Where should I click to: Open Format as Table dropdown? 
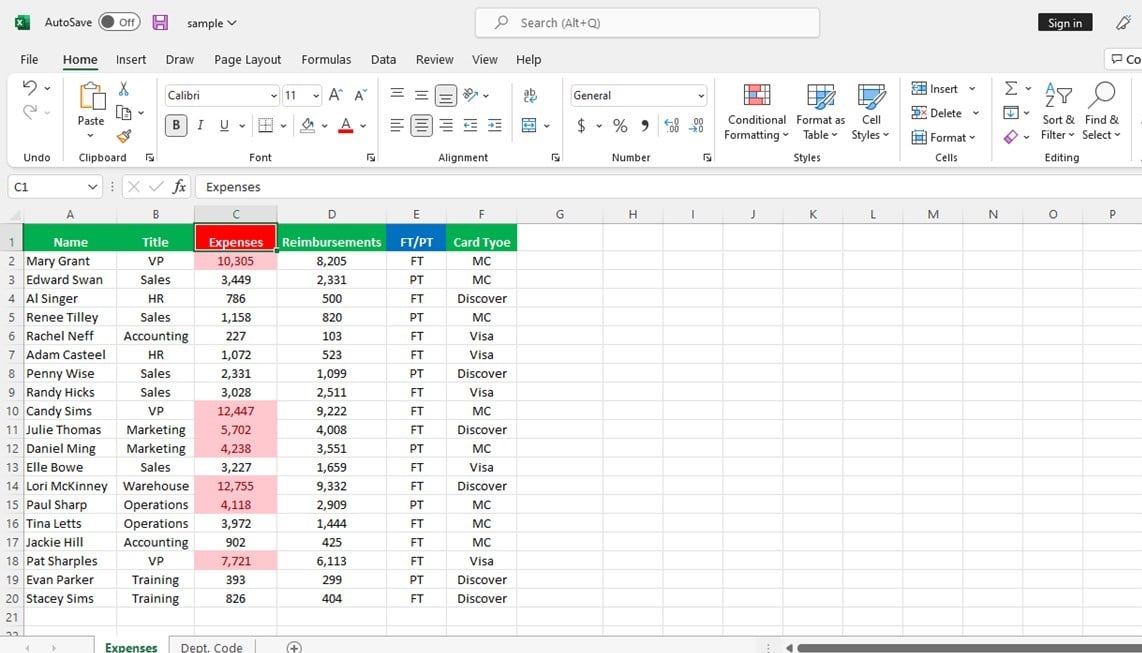click(820, 112)
